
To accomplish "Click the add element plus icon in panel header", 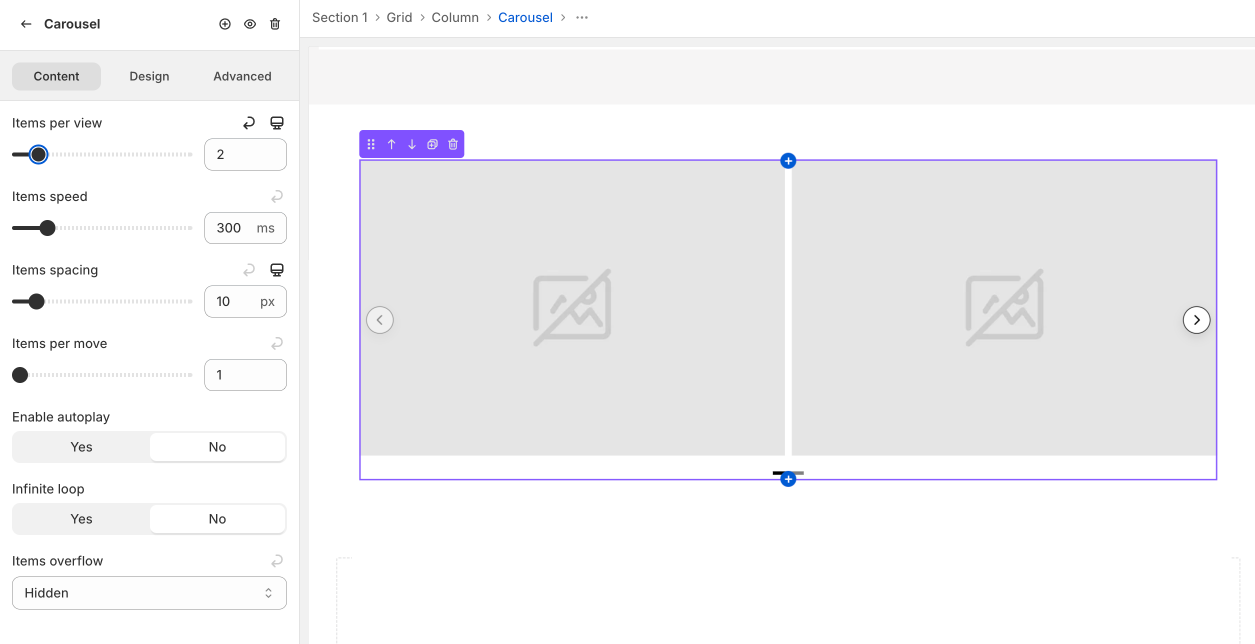I will pyautogui.click(x=225, y=24).
